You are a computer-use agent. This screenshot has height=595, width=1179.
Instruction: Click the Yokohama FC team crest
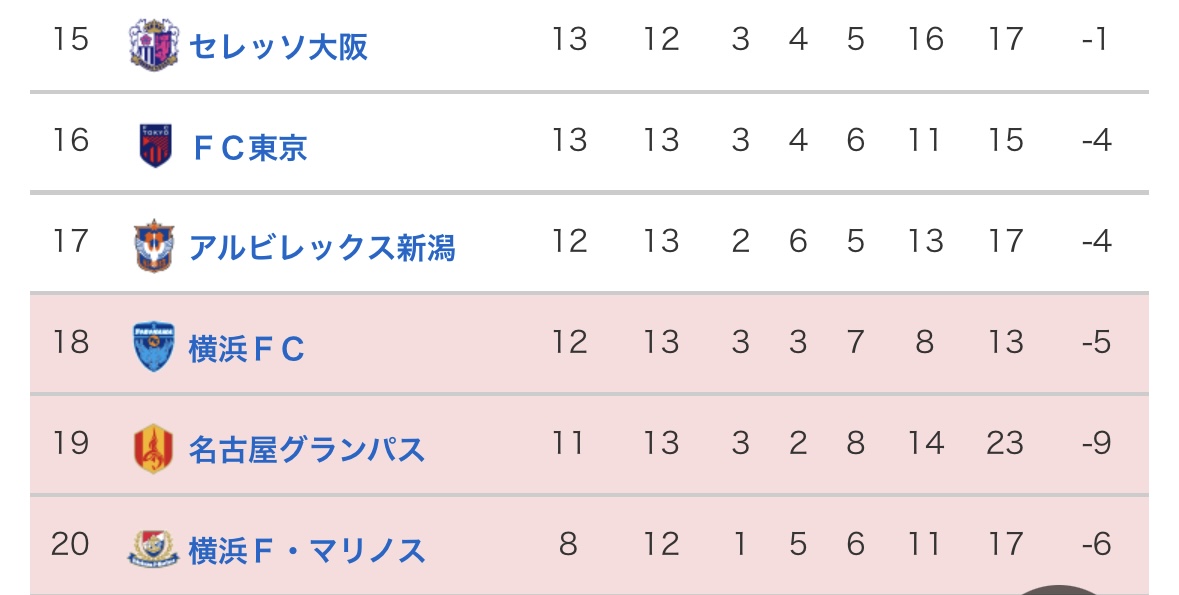(154, 347)
